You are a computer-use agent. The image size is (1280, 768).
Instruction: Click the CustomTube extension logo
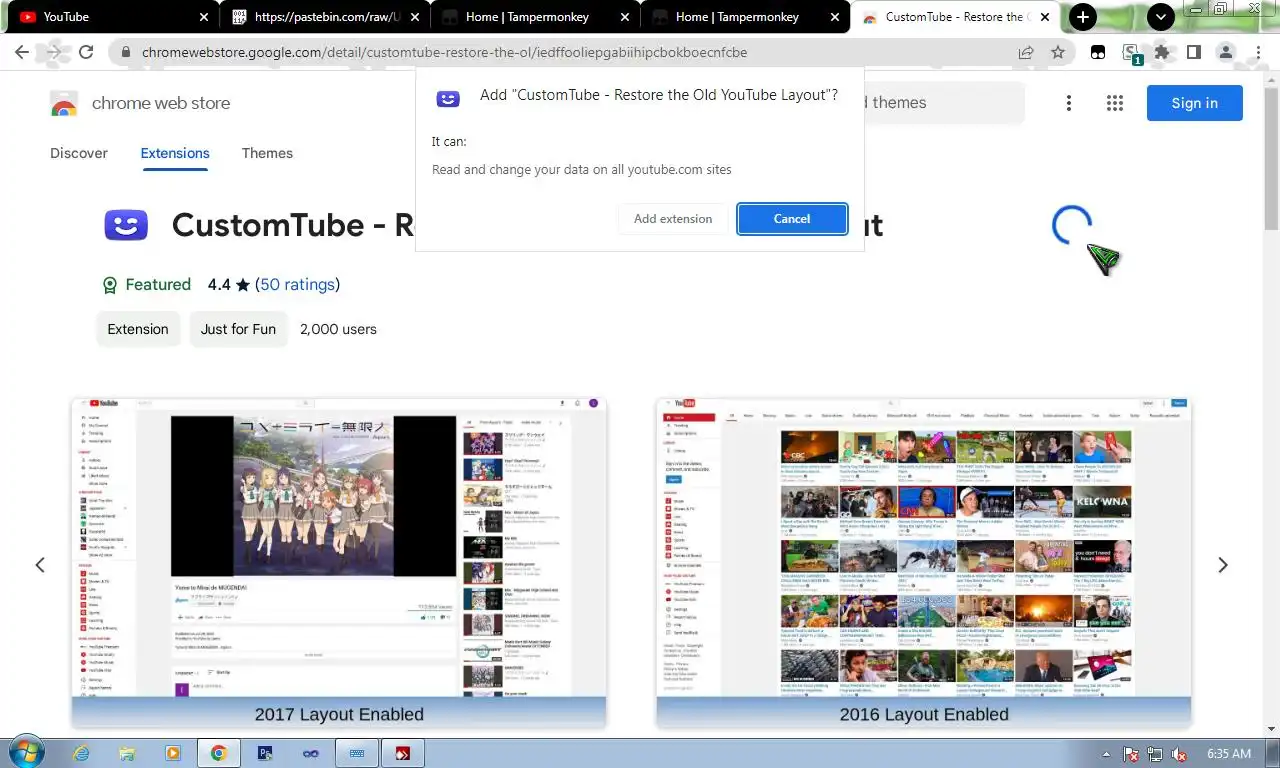(x=126, y=225)
